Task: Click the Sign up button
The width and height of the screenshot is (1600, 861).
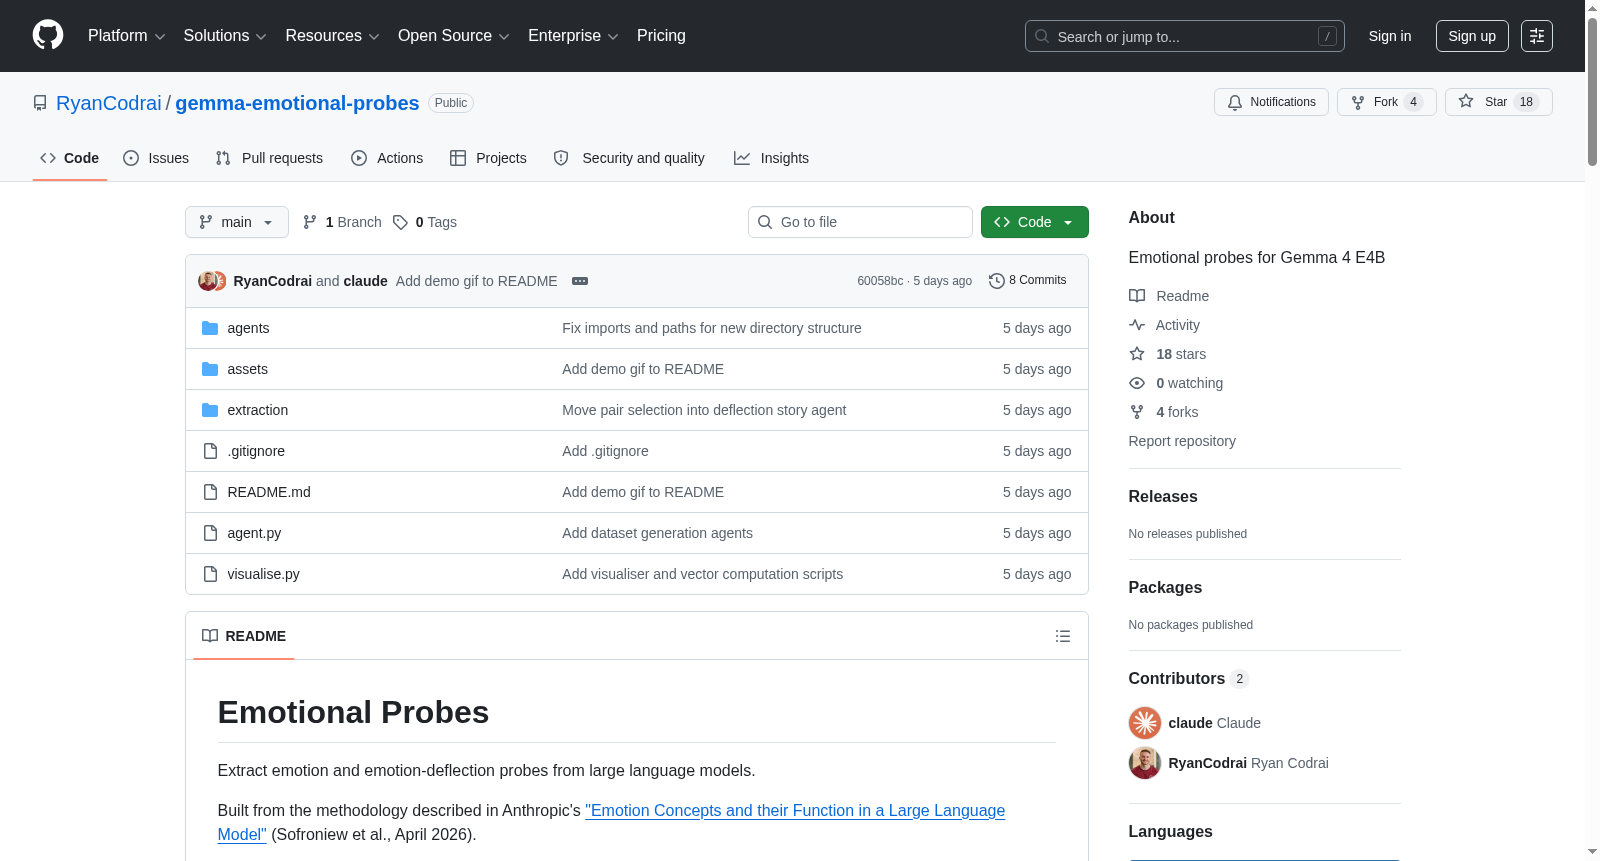Action: (x=1472, y=36)
